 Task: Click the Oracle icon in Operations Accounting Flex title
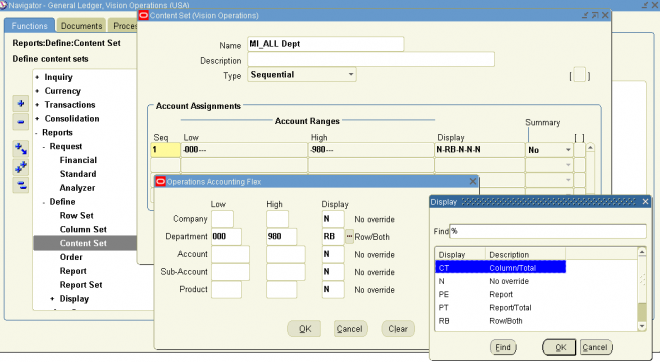pos(160,181)
